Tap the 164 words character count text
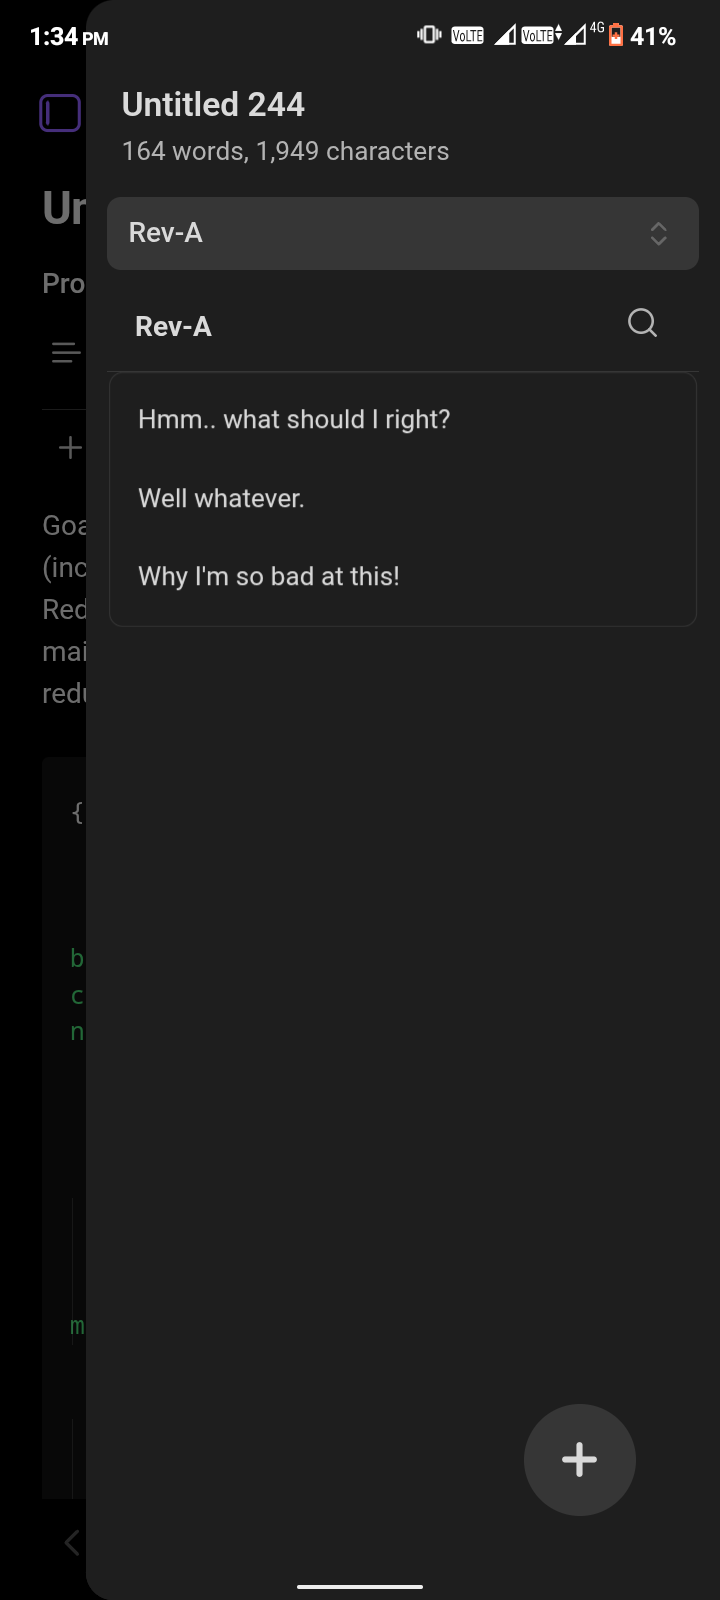The image size is (720, 1600). 285,151
